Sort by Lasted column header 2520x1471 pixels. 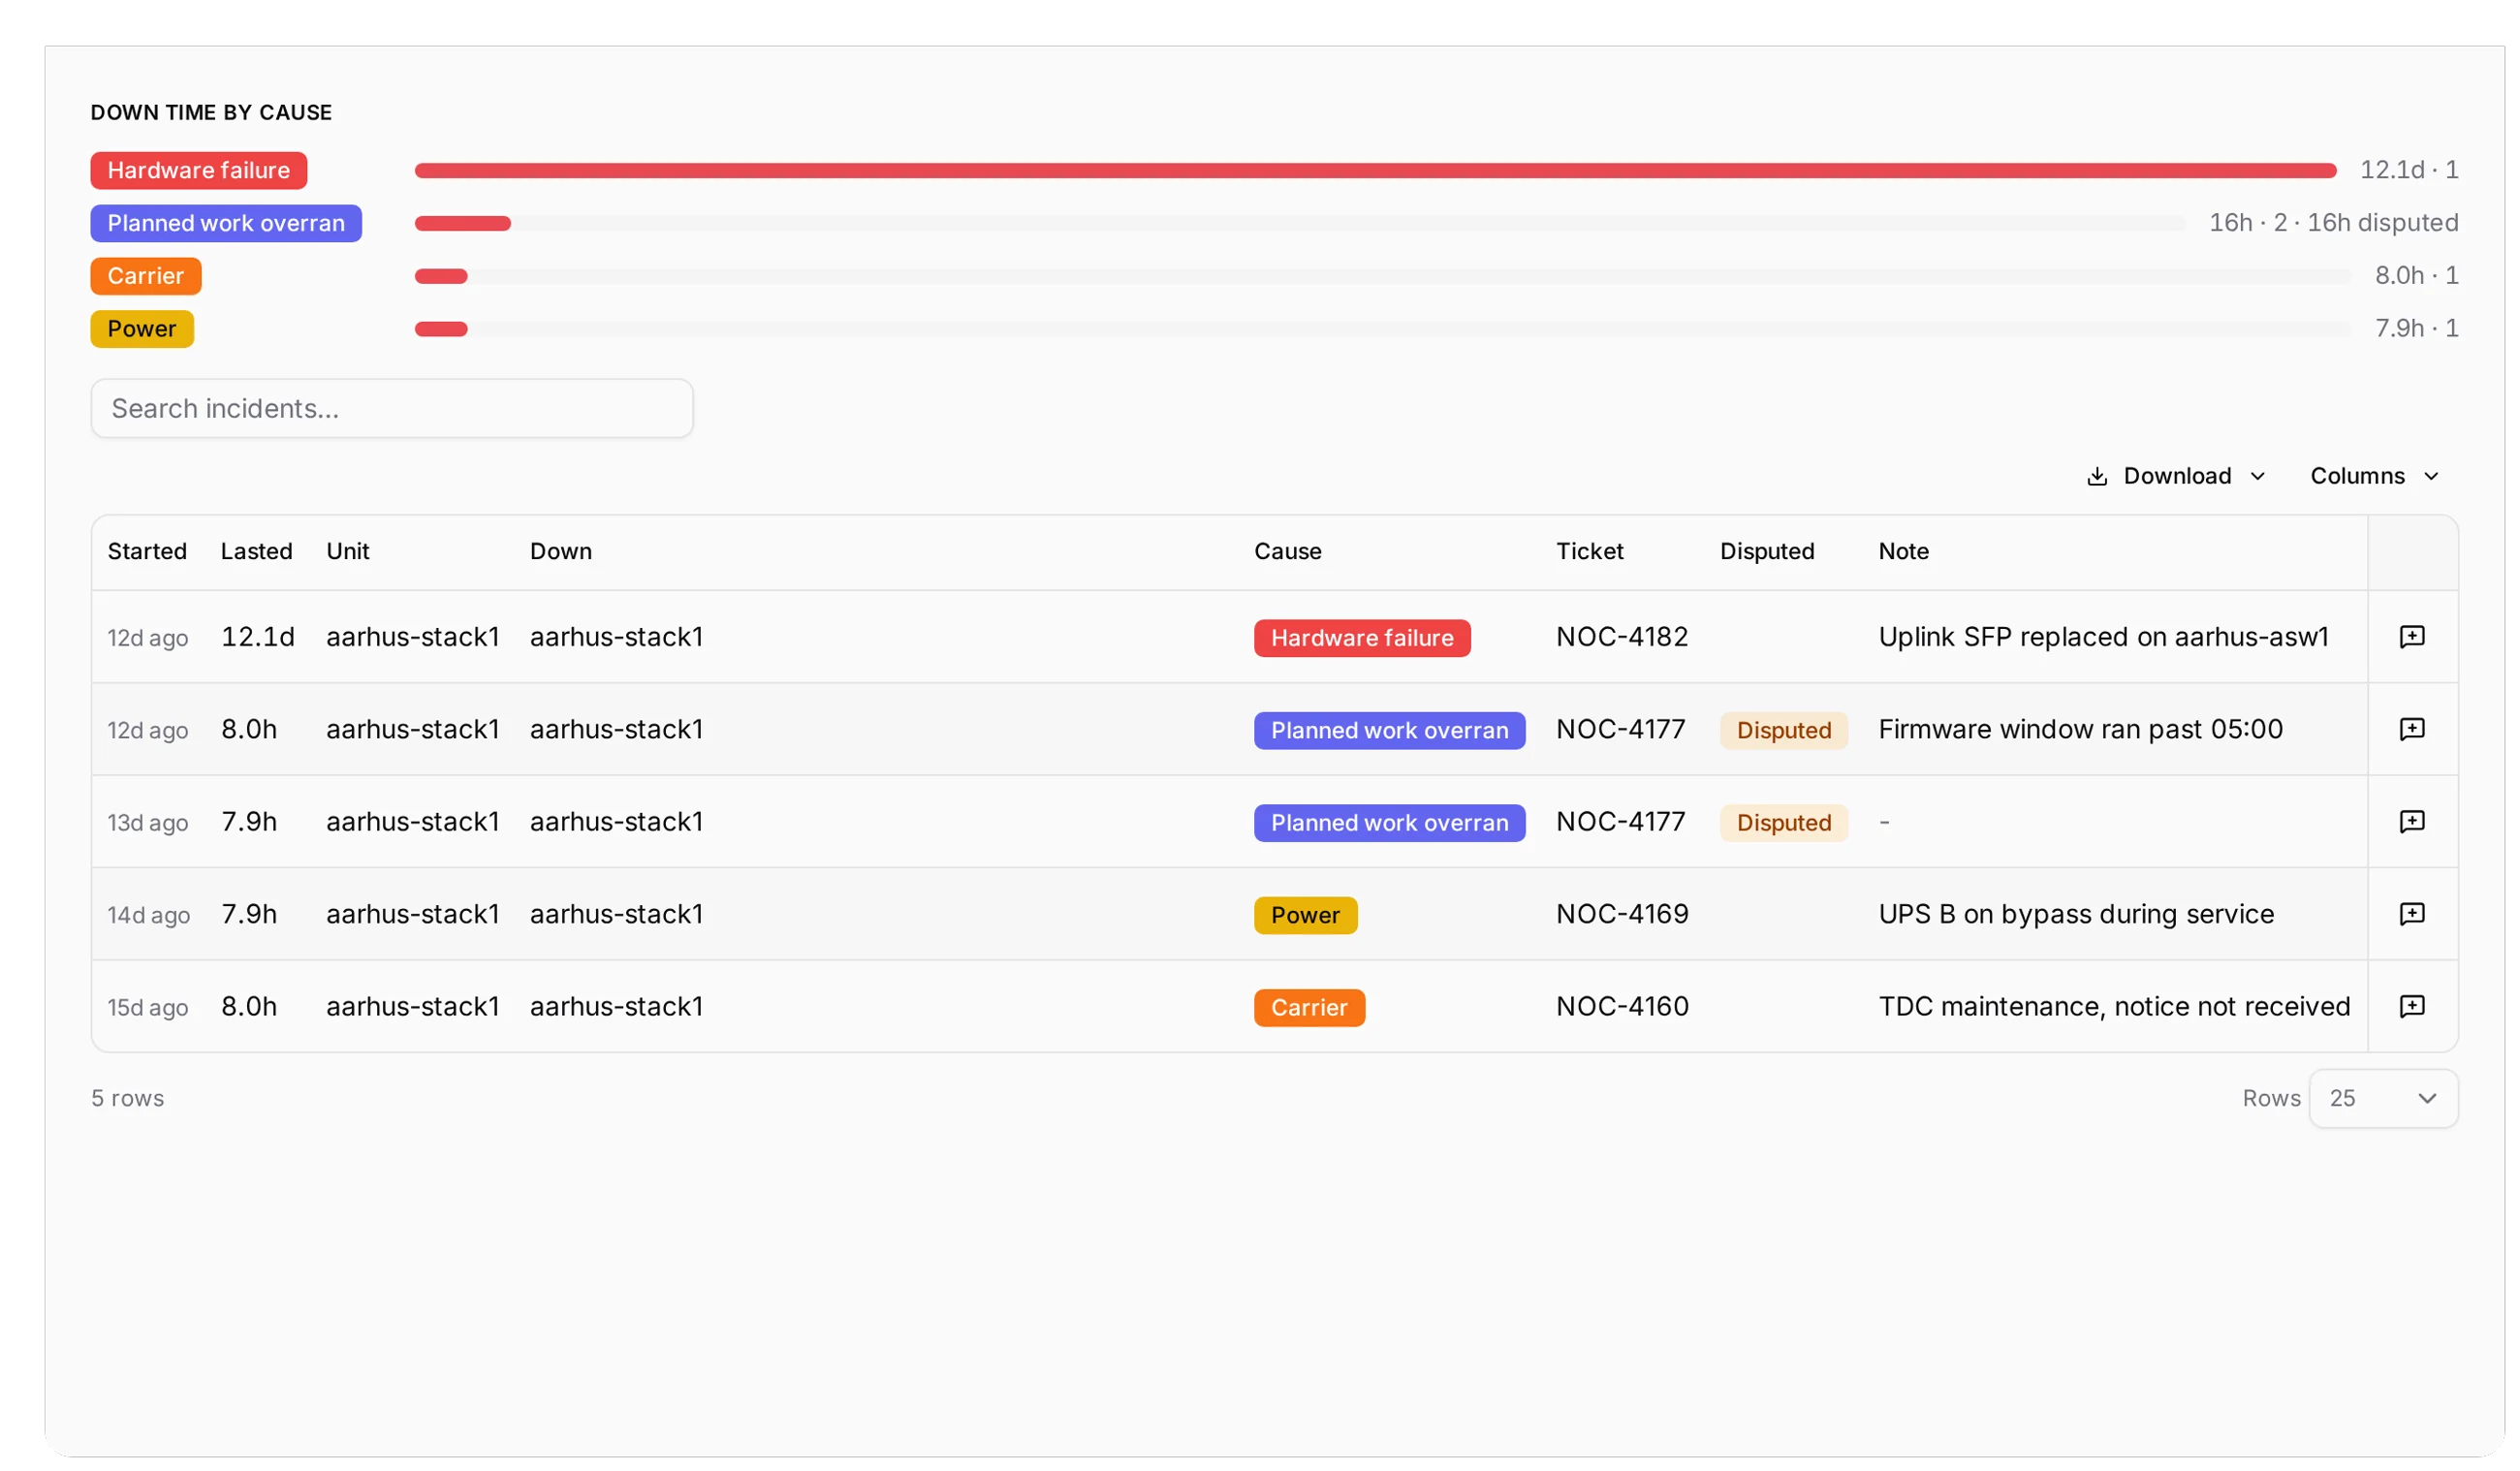257,551
